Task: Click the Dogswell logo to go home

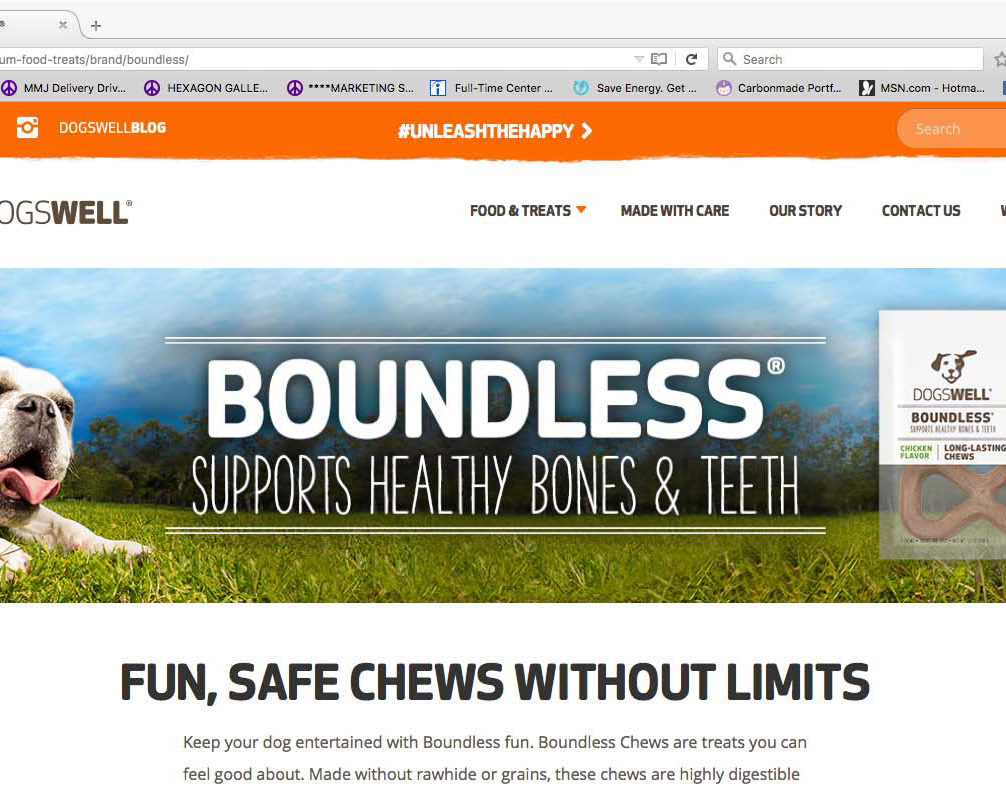Action: pos(65,212)
